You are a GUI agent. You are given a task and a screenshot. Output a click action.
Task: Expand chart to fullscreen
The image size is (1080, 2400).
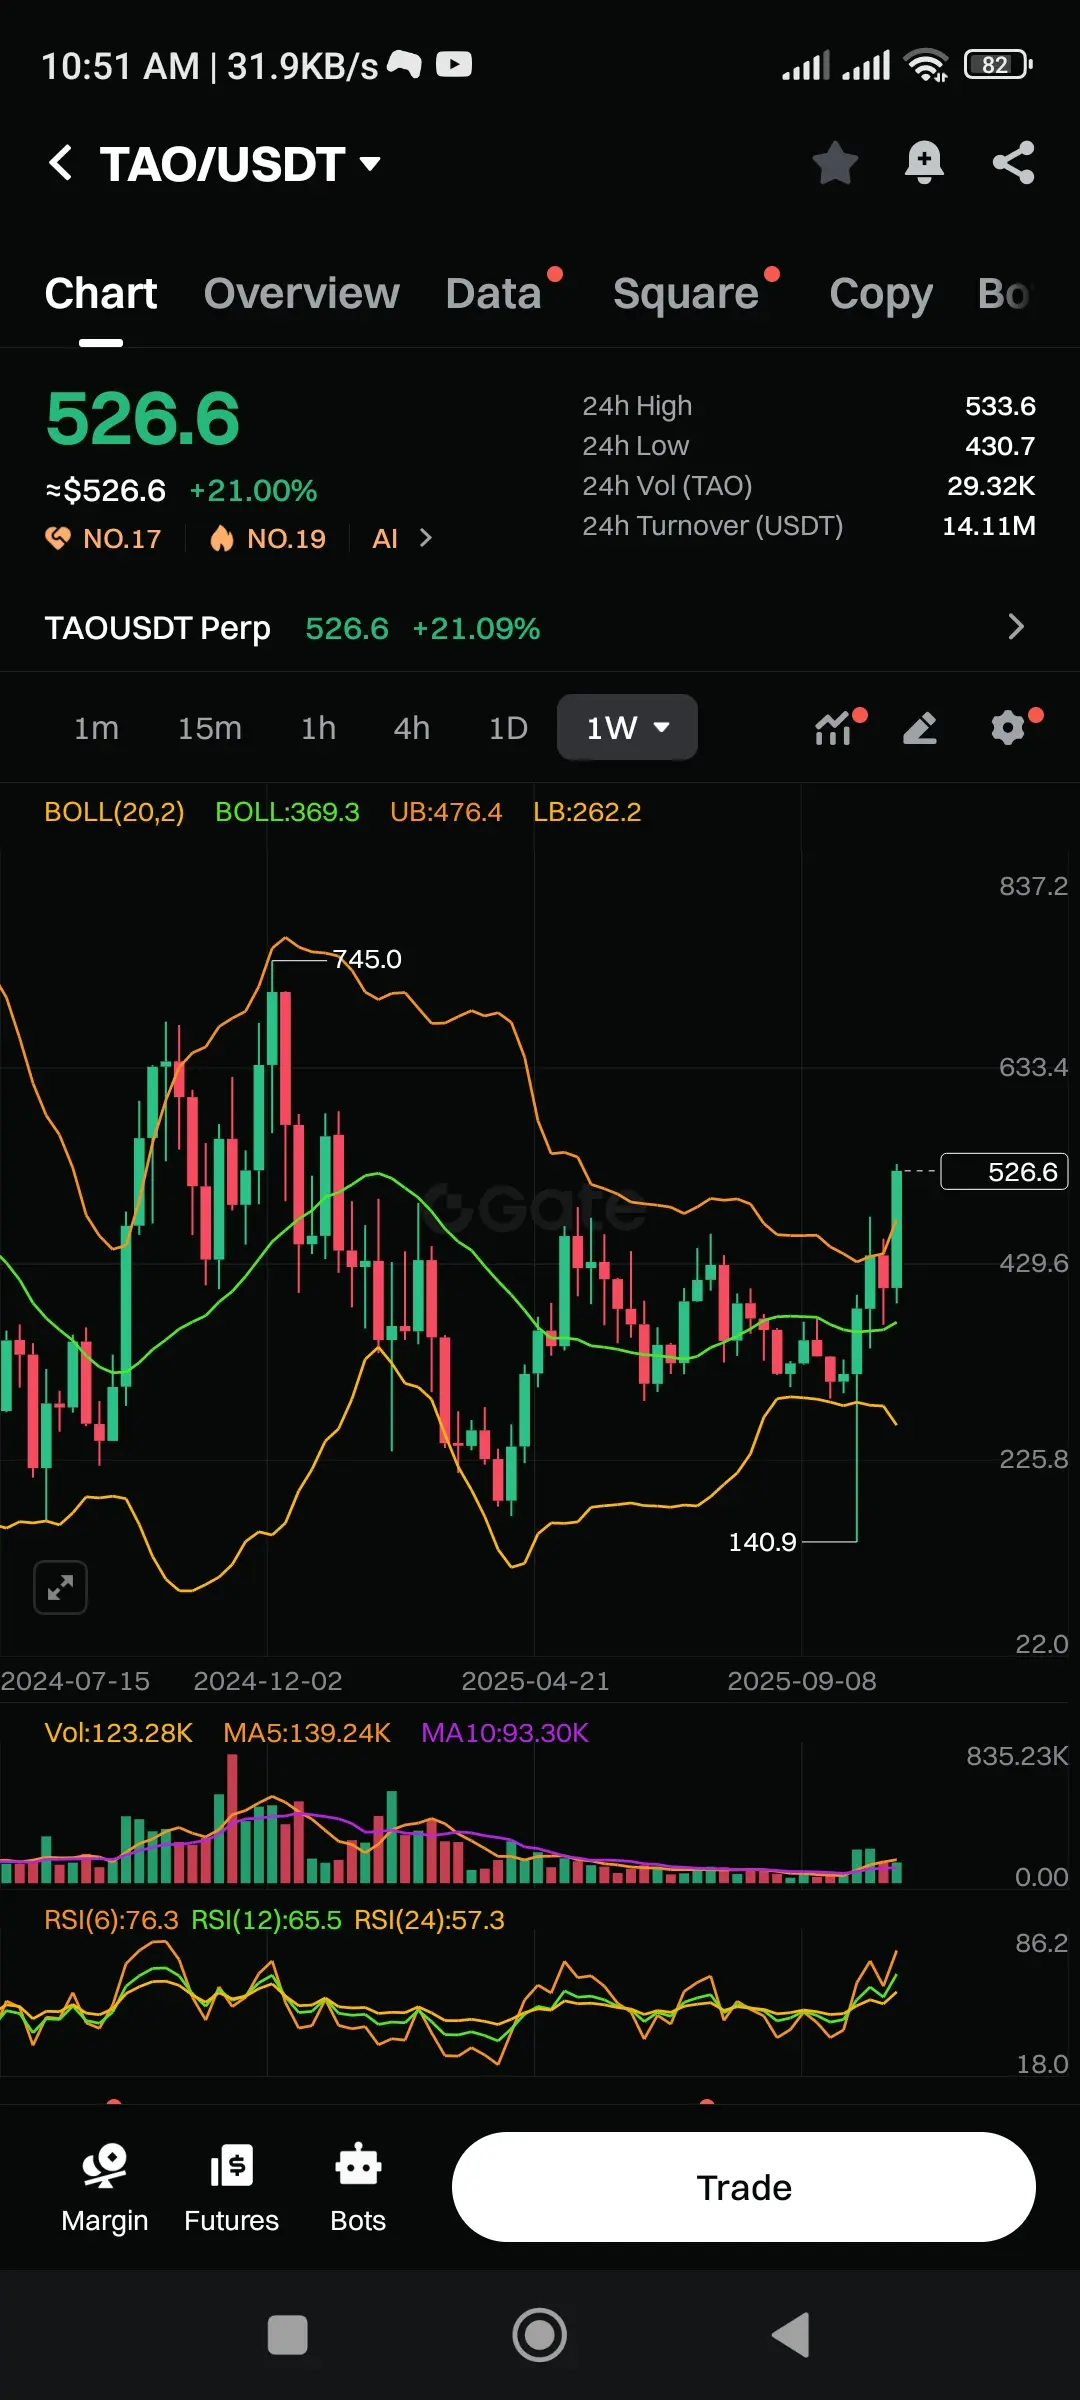(61, 1587)
